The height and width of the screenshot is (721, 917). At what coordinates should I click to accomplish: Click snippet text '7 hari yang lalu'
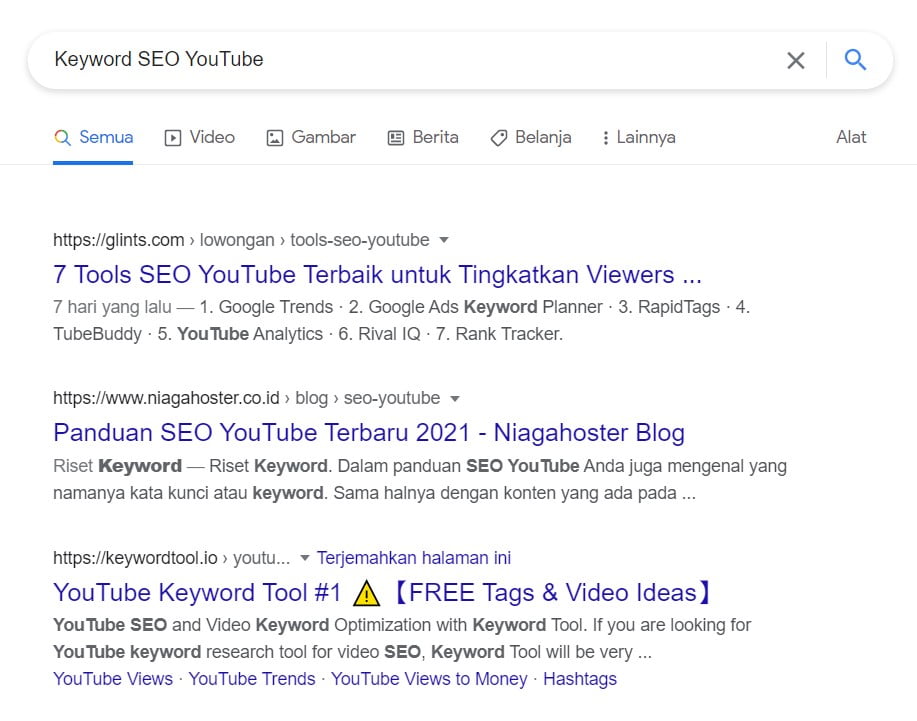112,307
